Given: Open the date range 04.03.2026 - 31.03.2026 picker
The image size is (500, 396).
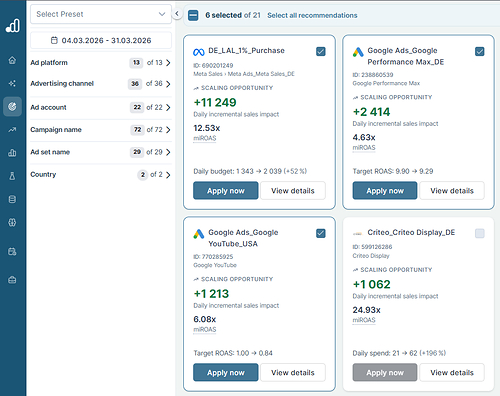Looking at the screenshot, I should click(x=101, y=40).
